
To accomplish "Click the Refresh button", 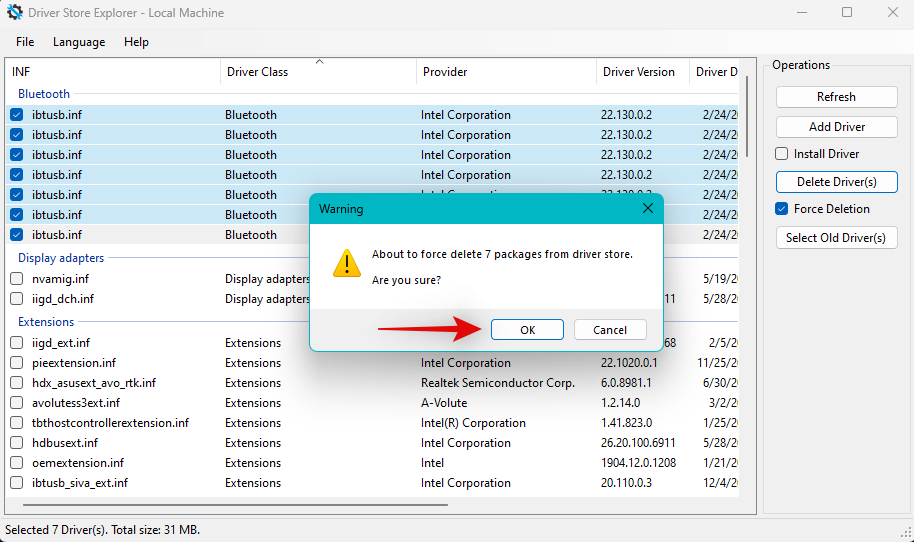I will click(836, 97).
